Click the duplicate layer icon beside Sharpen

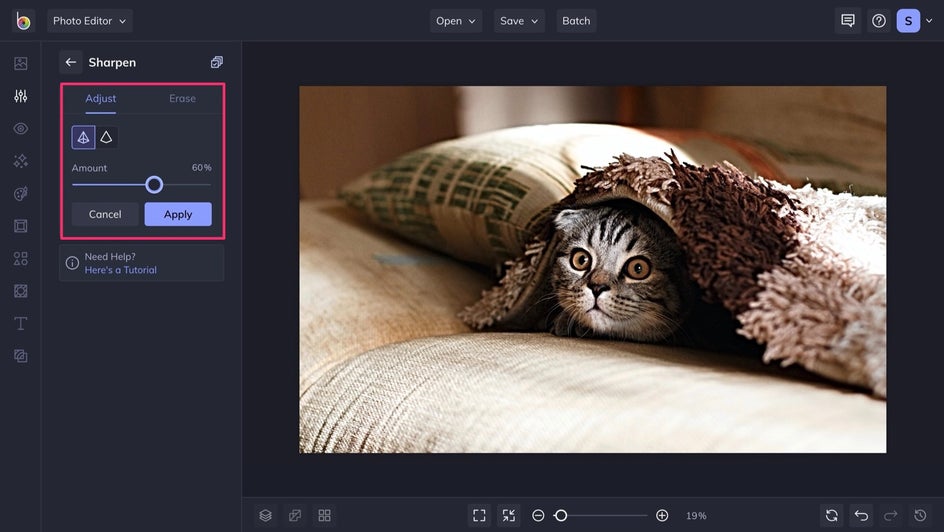217,62
